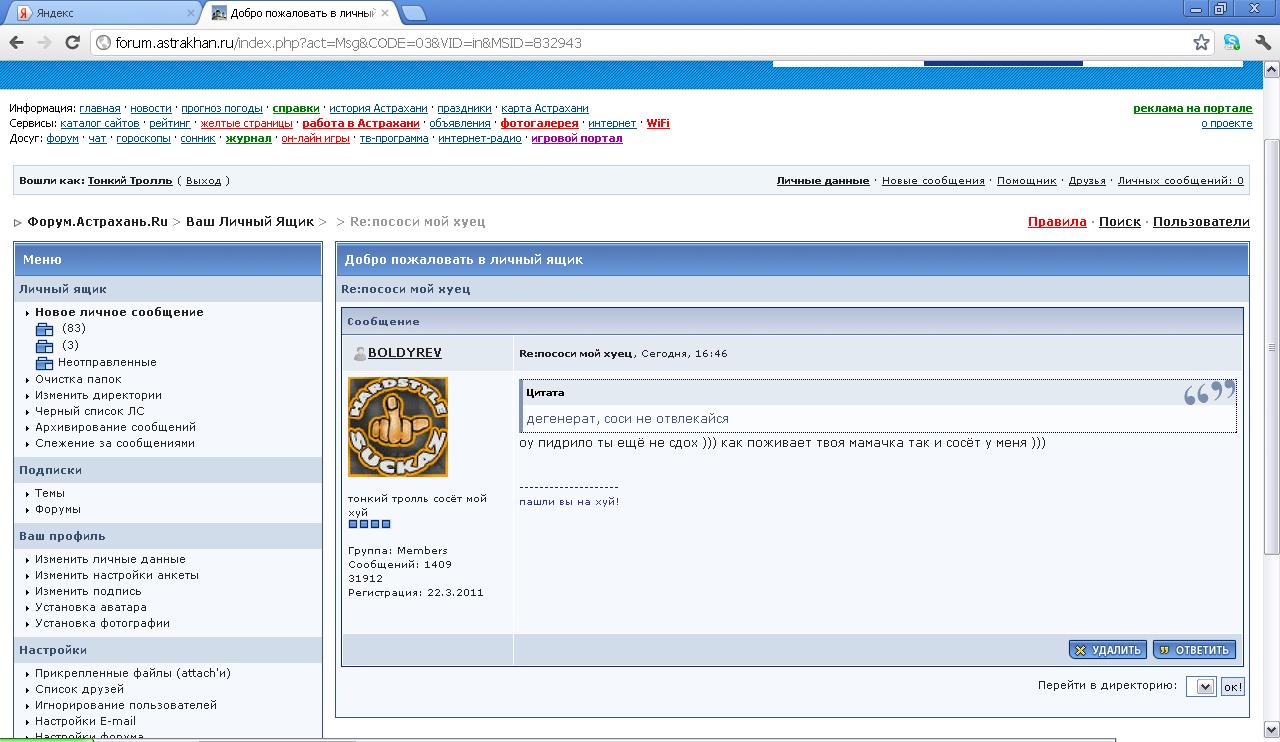Click Новое личное сообщение in the menu

coord(119,312)
